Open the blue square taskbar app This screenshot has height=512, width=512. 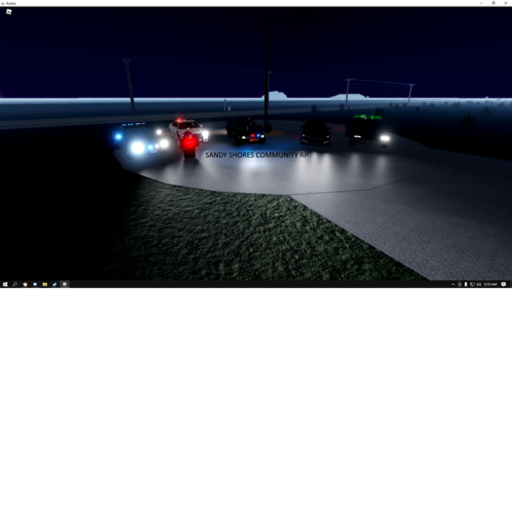(35, 284)
